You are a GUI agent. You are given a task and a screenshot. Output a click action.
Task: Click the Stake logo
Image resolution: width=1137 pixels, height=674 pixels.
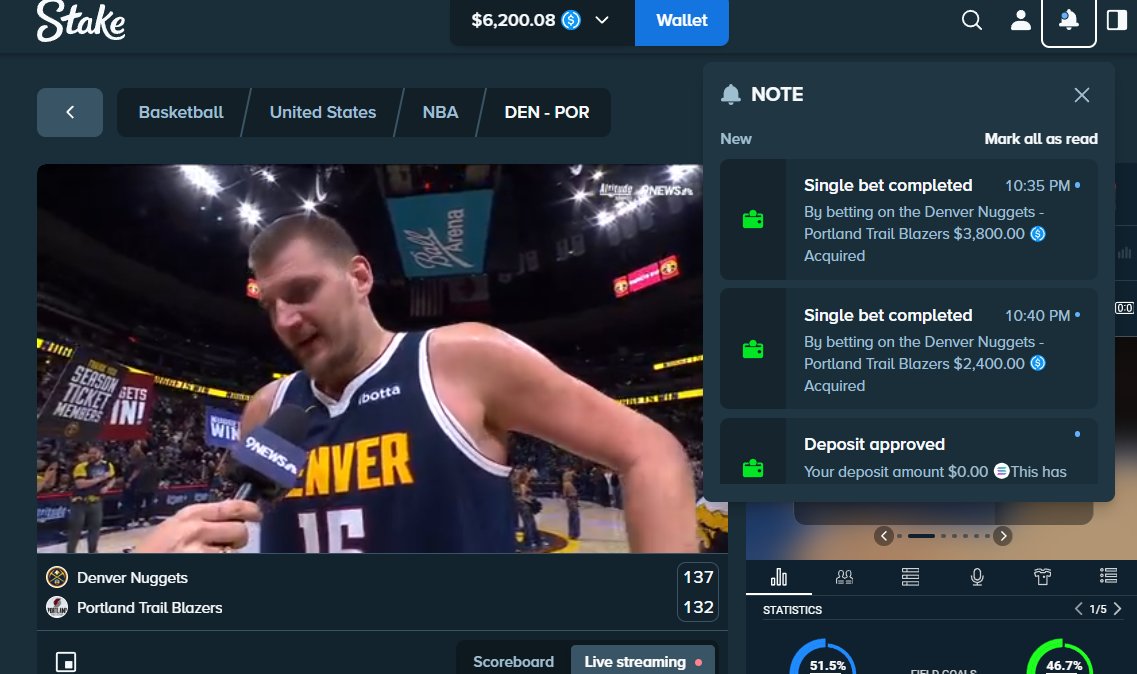(80, 21)
